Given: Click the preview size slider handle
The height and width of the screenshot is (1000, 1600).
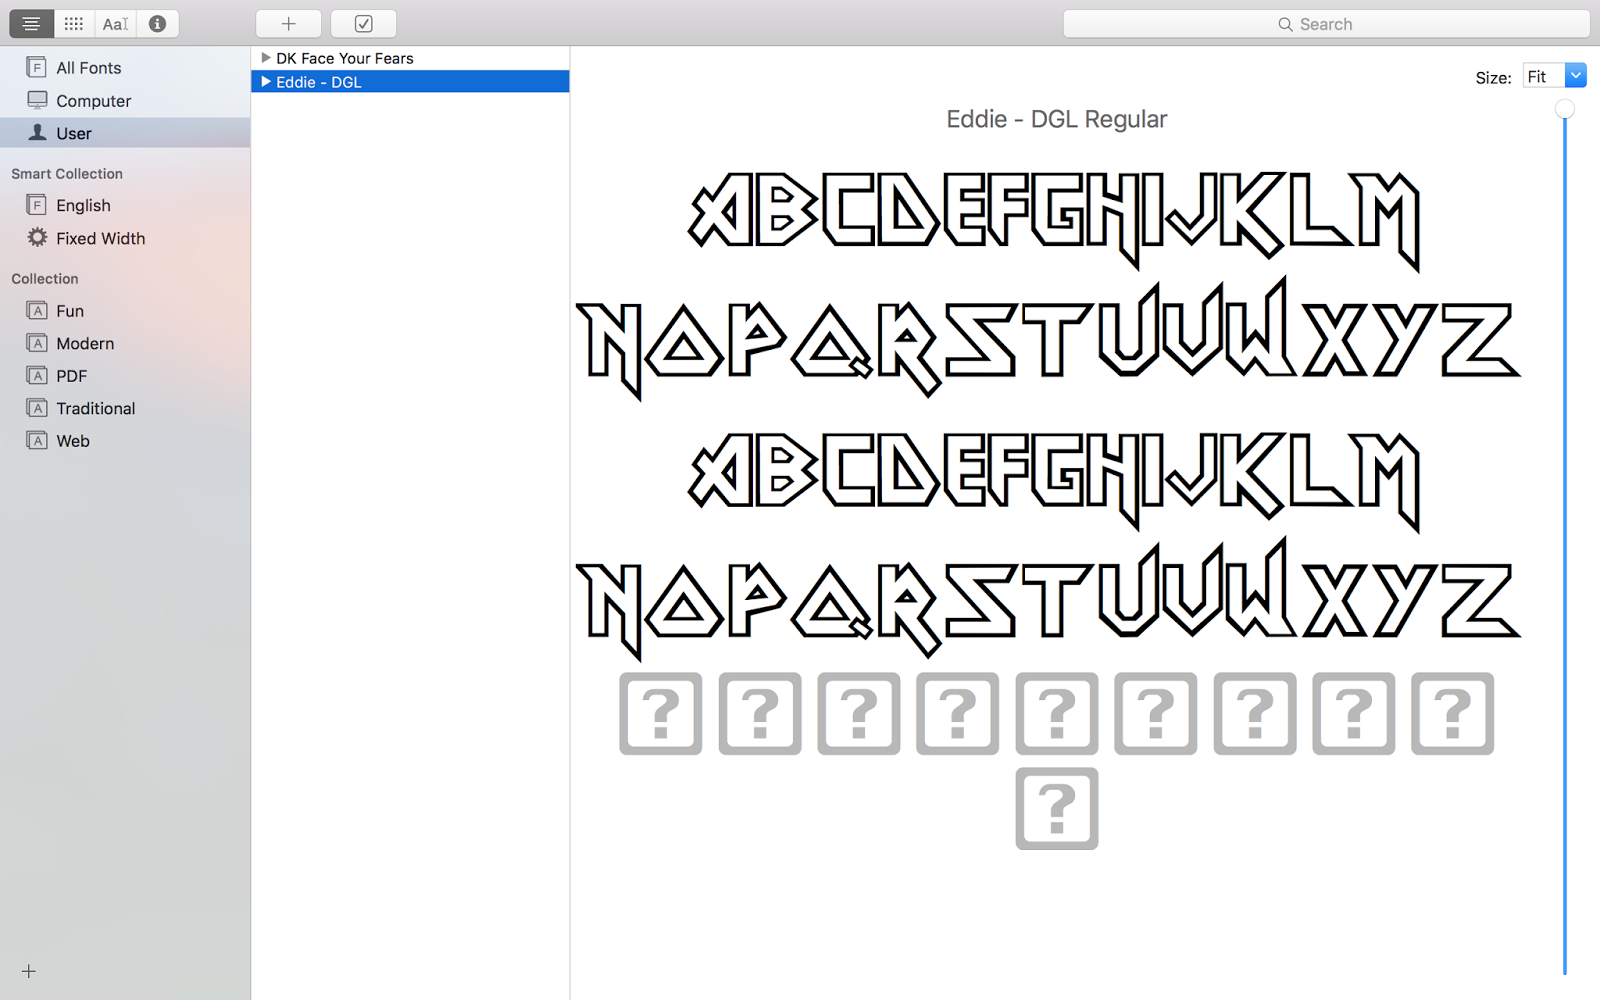Looking at the screenshot, I should pyautogui.click(x=1565, y=109).
